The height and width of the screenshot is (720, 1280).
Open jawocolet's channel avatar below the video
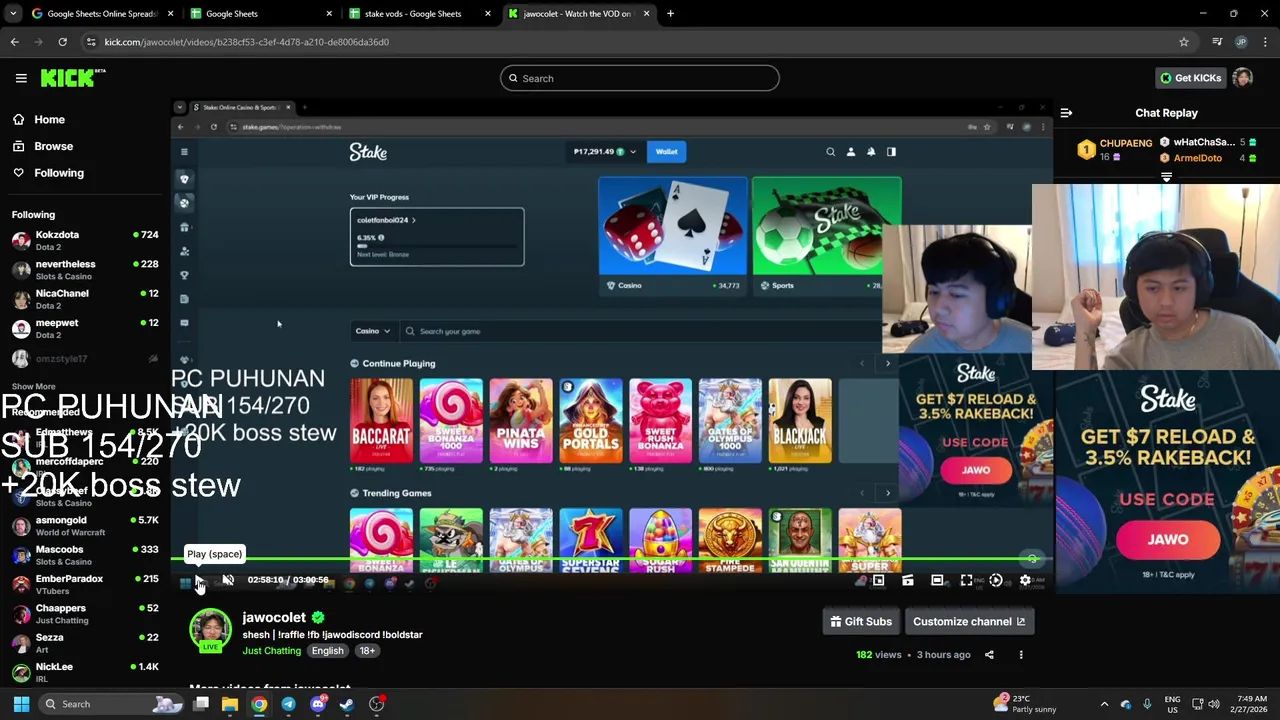[210, 630]
